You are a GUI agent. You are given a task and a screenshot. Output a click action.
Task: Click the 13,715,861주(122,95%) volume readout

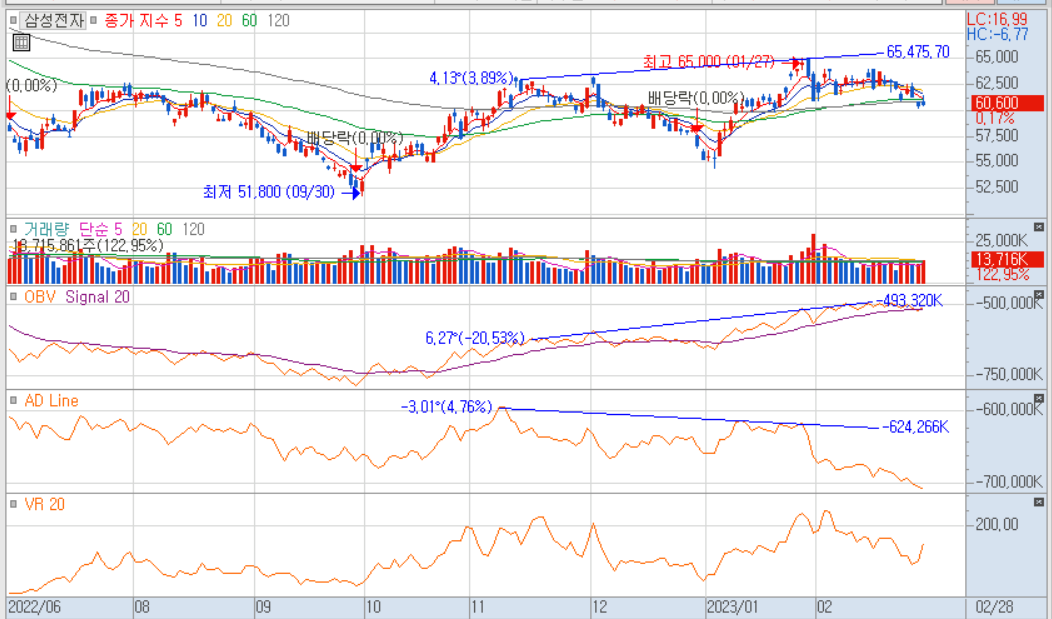88,245
